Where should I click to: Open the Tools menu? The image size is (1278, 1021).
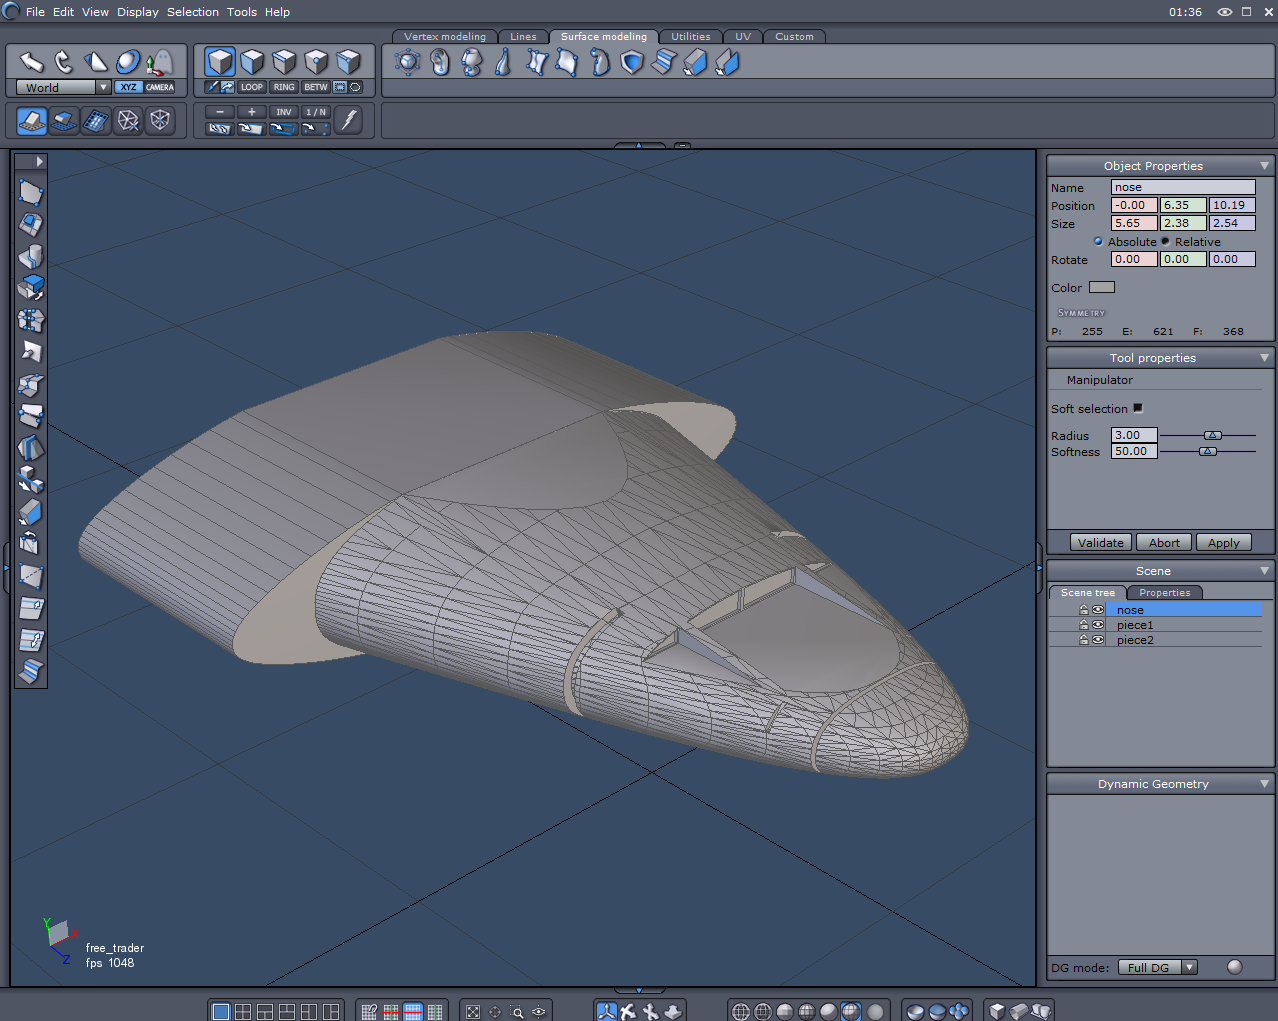pos(242,12)
